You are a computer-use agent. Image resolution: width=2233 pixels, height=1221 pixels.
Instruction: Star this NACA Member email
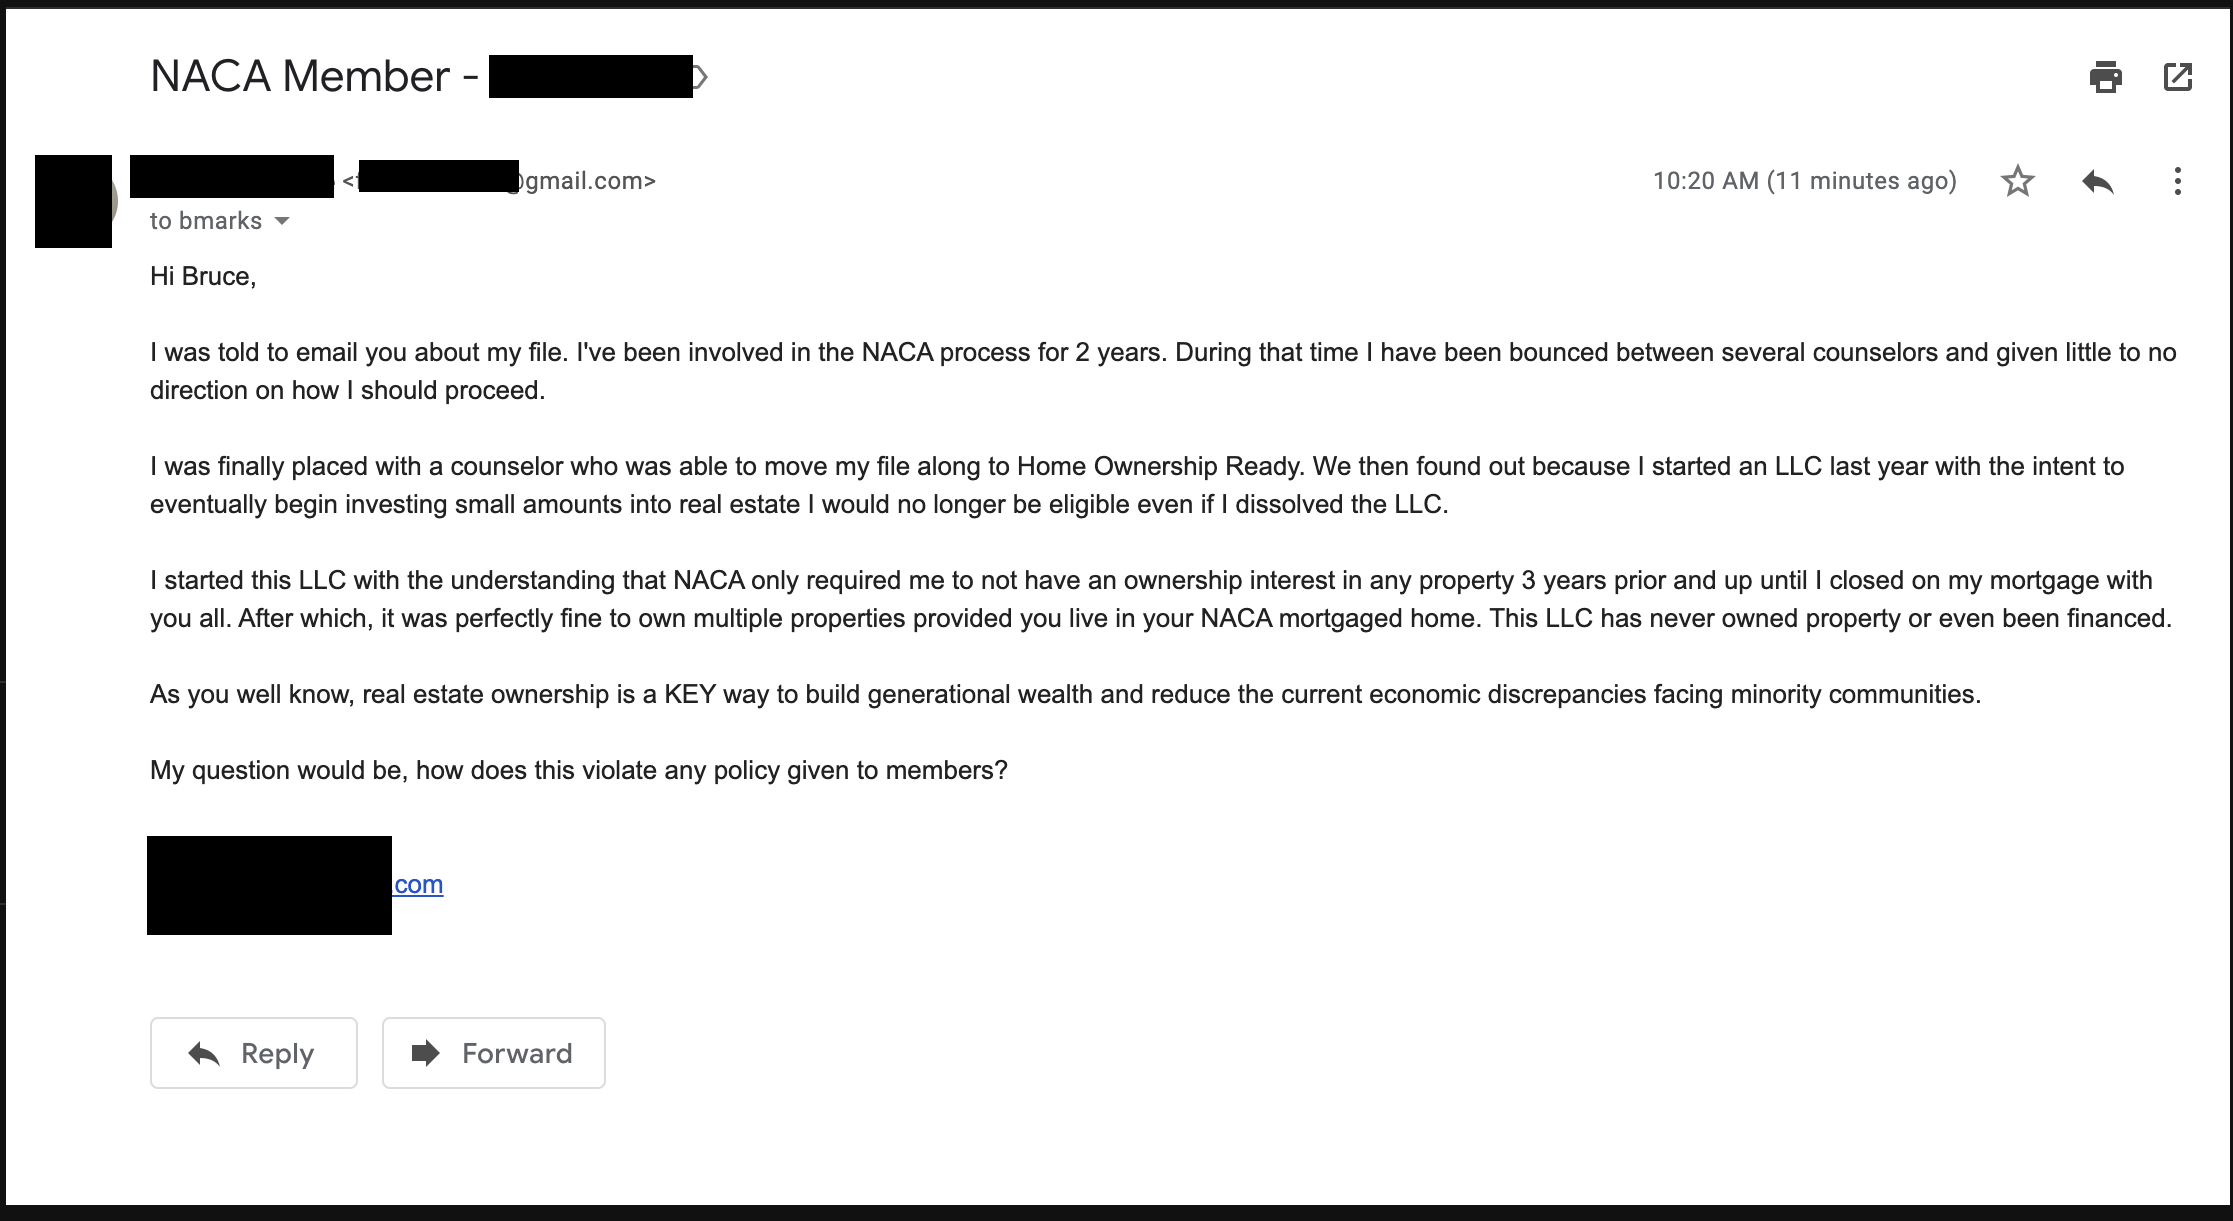2017,181
